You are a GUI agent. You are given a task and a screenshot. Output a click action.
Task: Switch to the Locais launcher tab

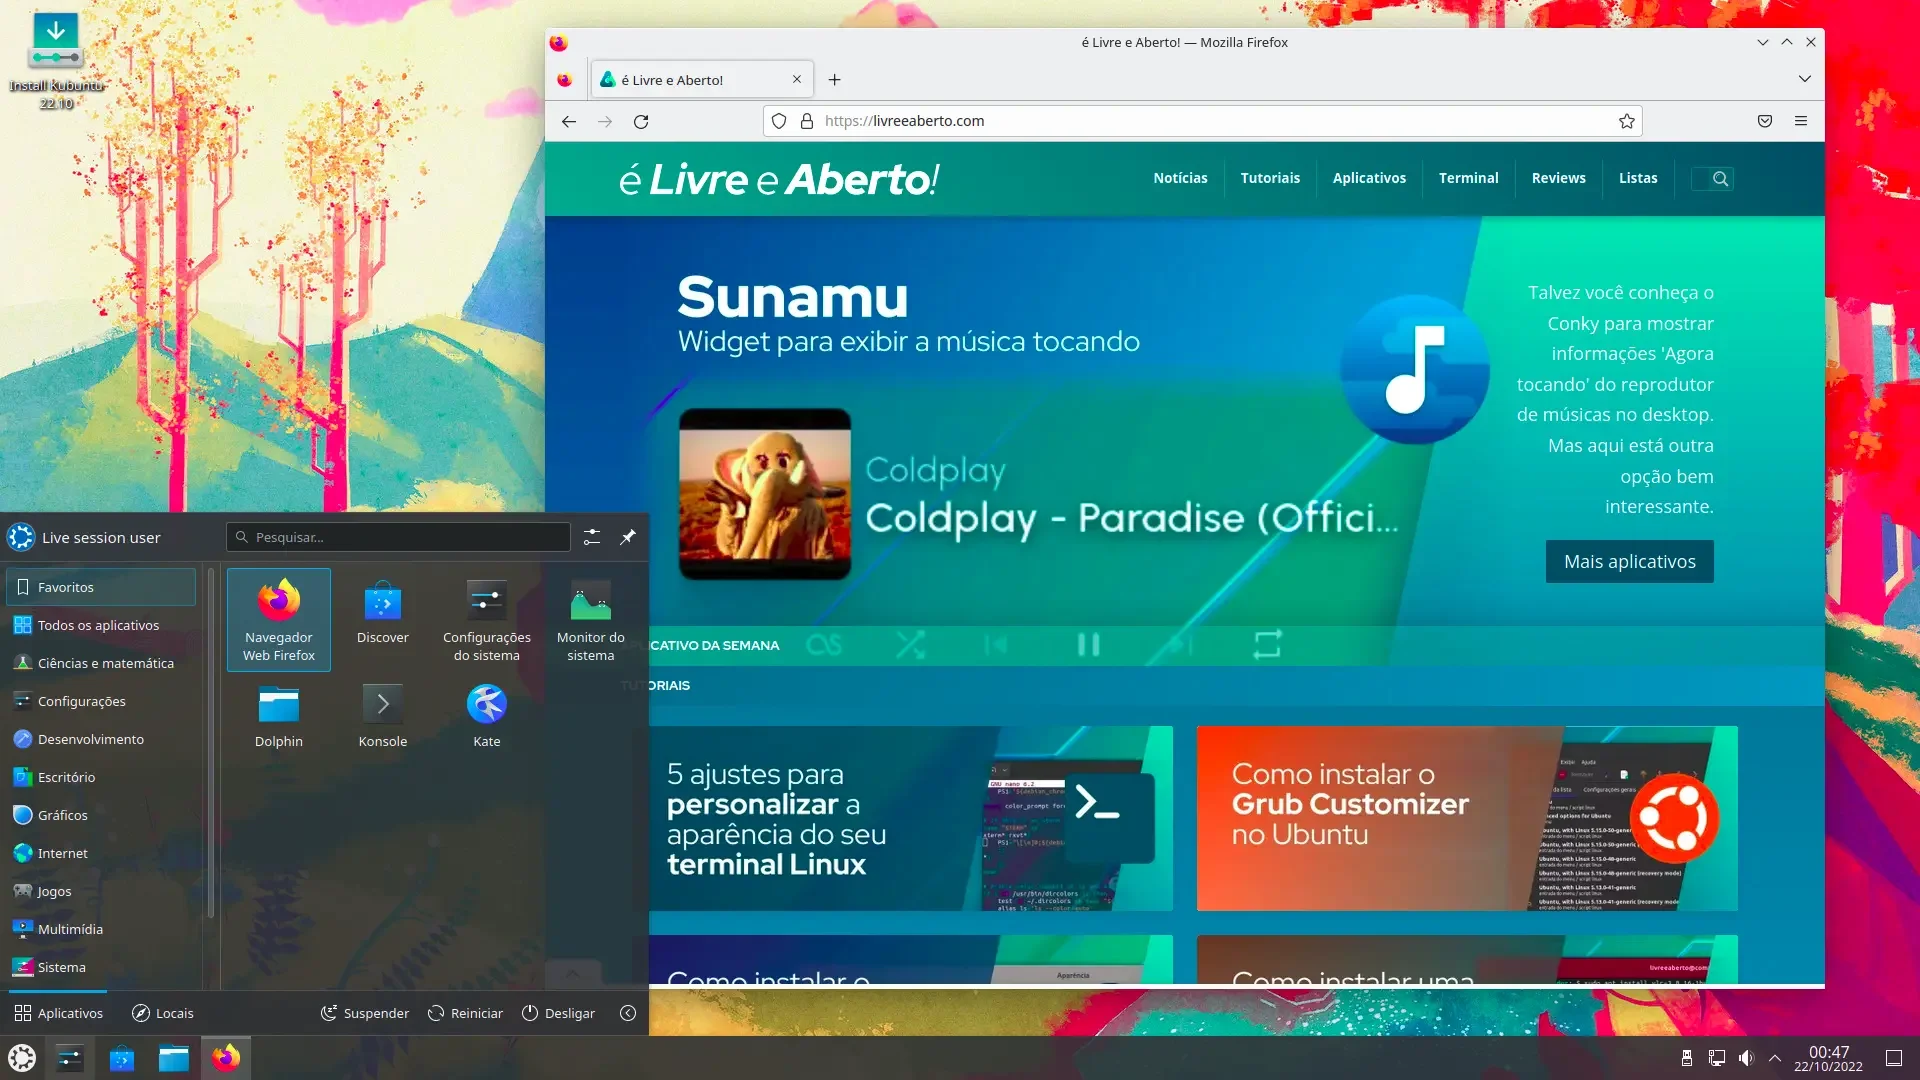click(162, 1013)
